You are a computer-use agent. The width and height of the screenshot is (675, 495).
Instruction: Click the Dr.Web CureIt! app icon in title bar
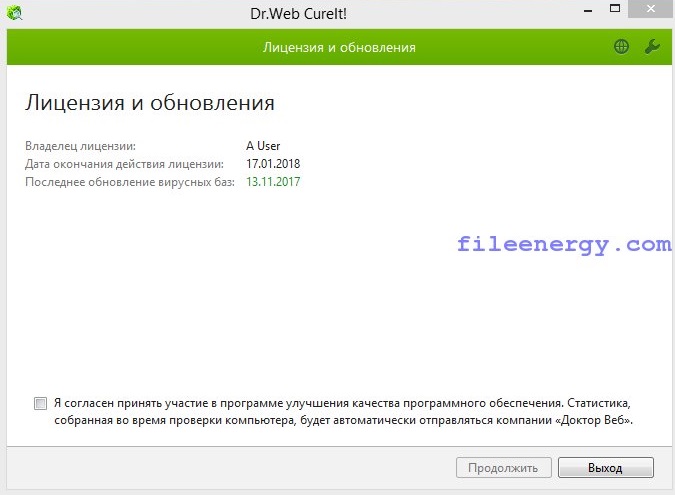[15, 12]
